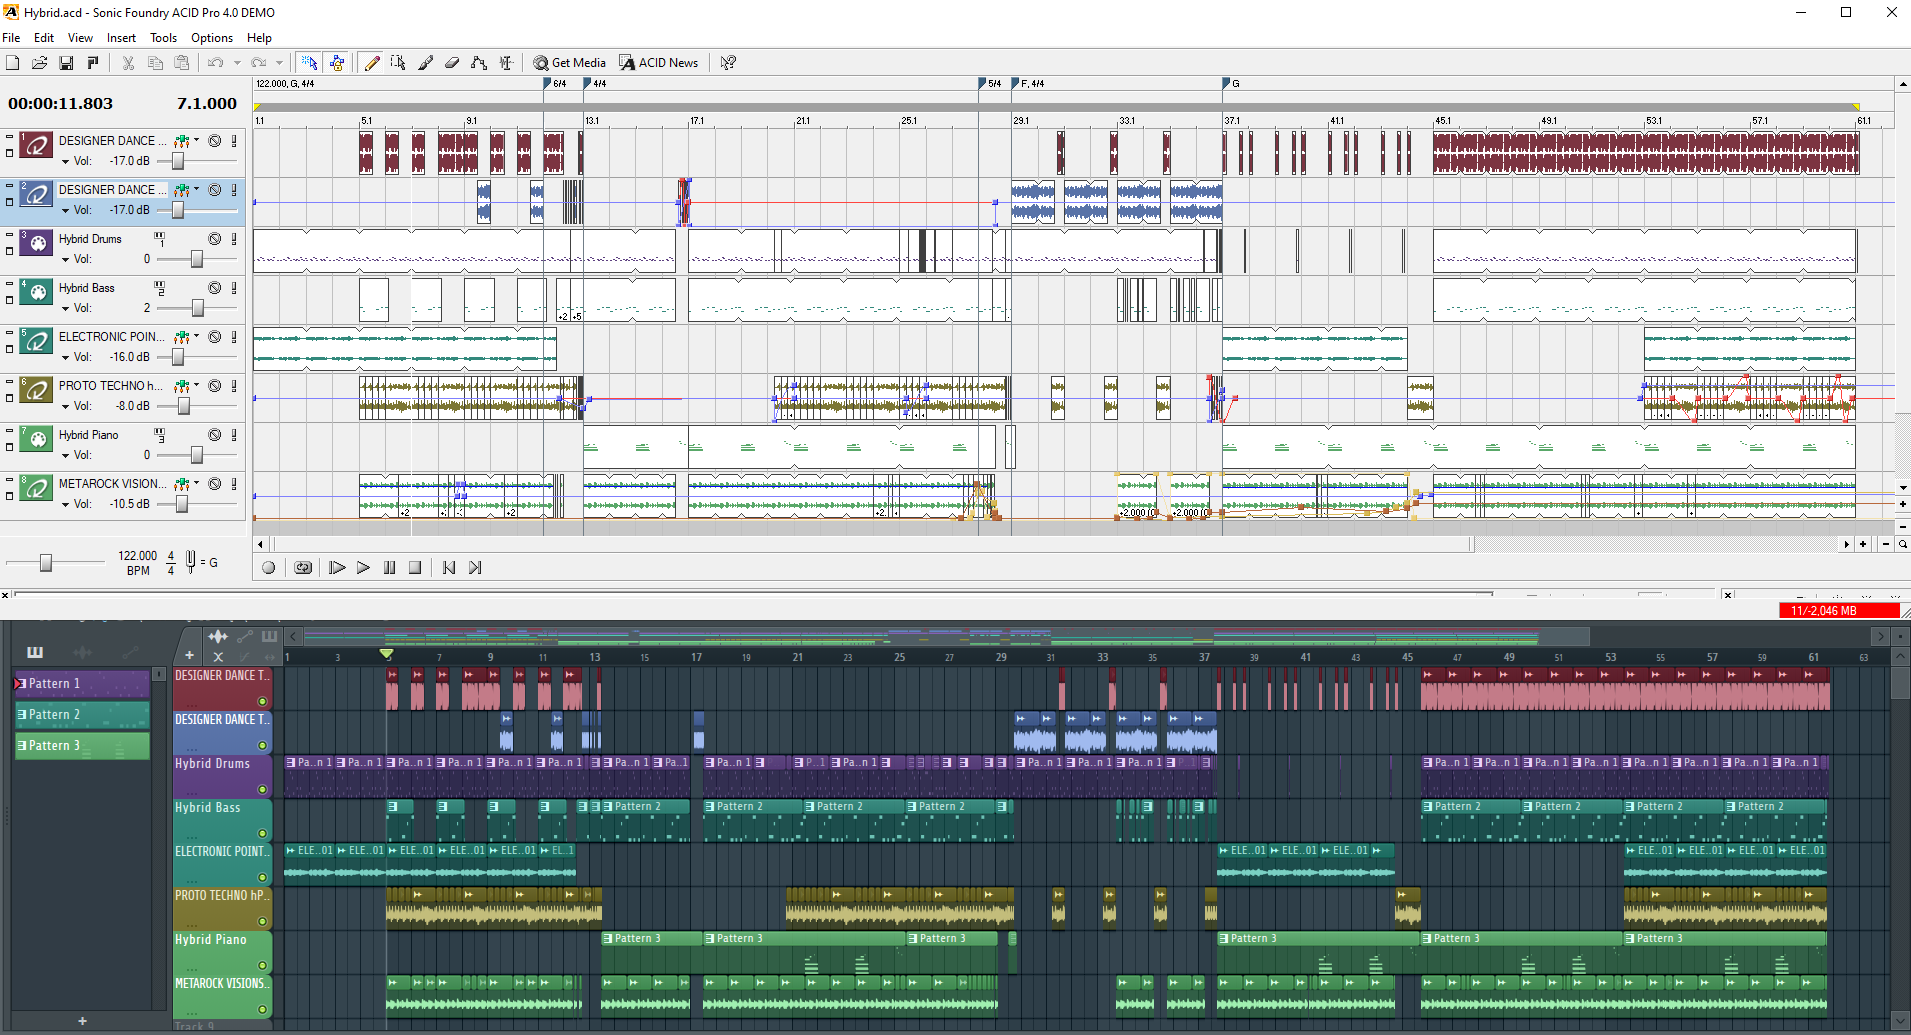Screen dimensions: 1911x1035
Task: Click the Cut scissors icon
Action: [x=128, y=63]
